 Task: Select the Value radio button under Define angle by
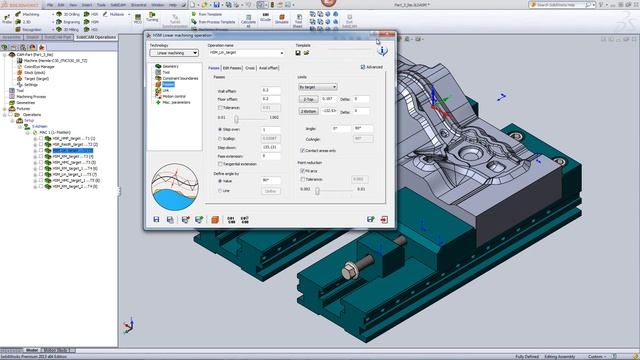[x=220, y=181]
